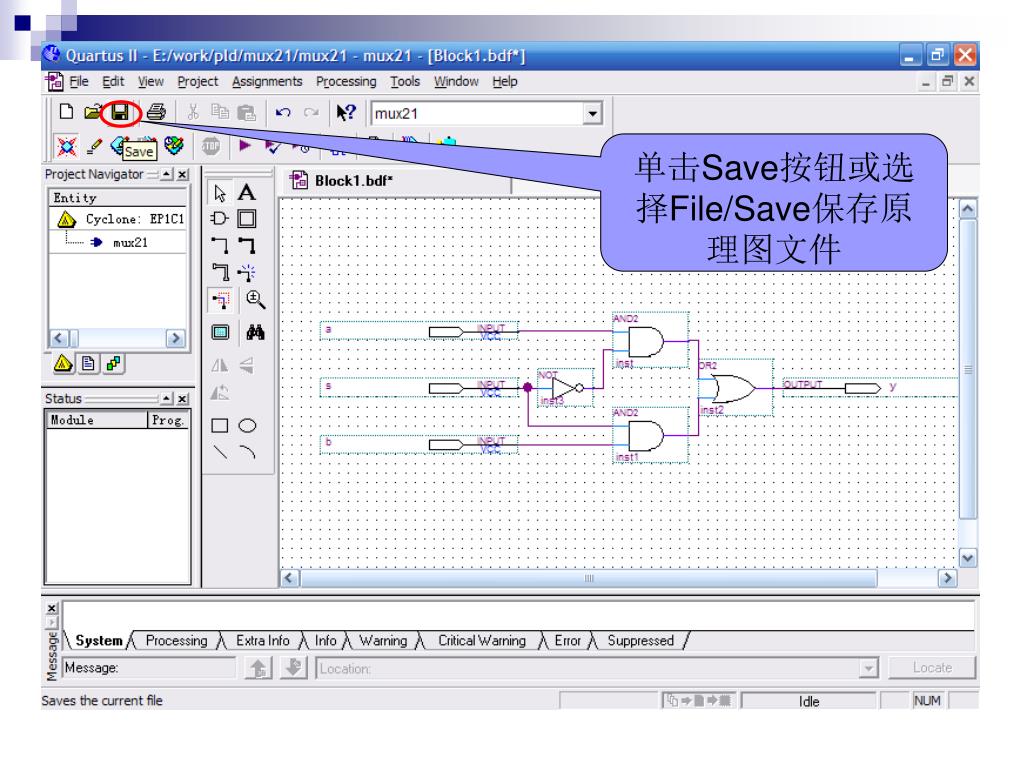1024x768 pixels.
Task: Click the Cut scissors icon
Action: (x=193, y=112)
